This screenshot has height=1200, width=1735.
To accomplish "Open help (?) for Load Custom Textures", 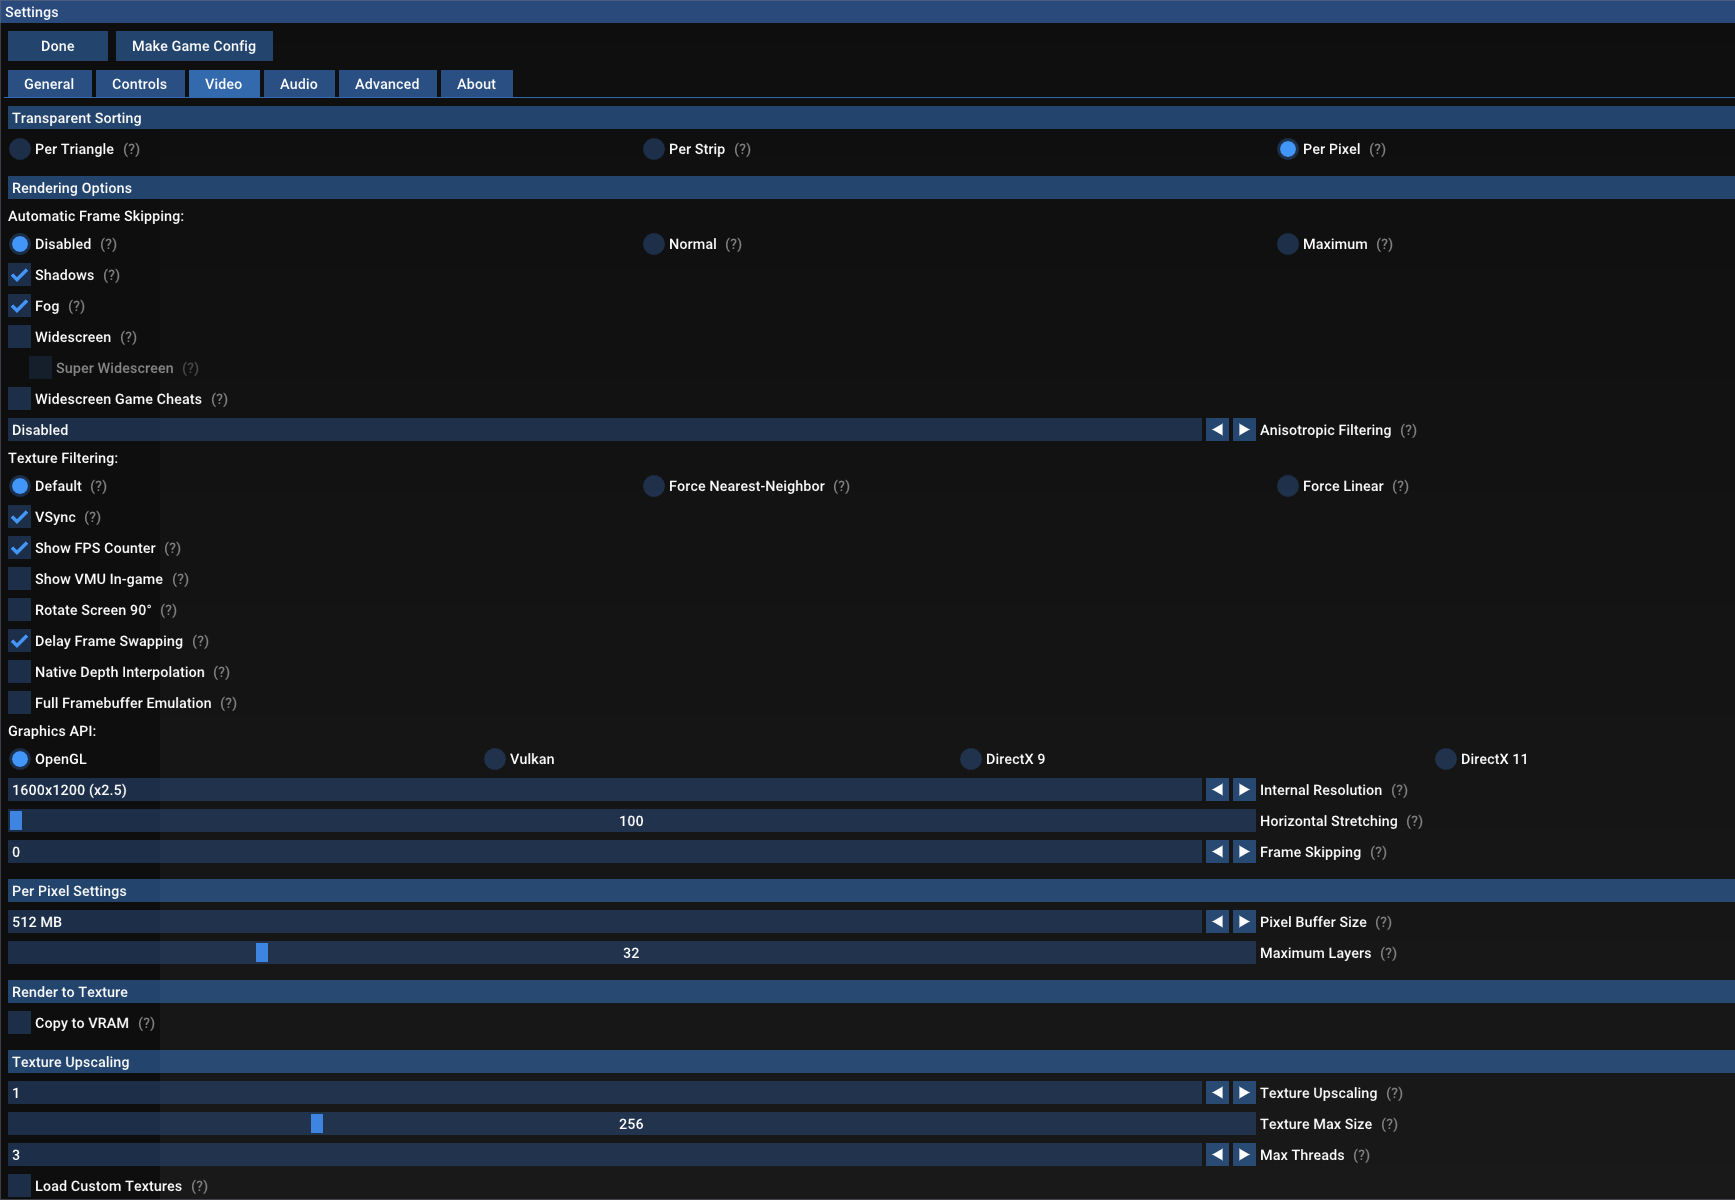I will pos(200,1186).
